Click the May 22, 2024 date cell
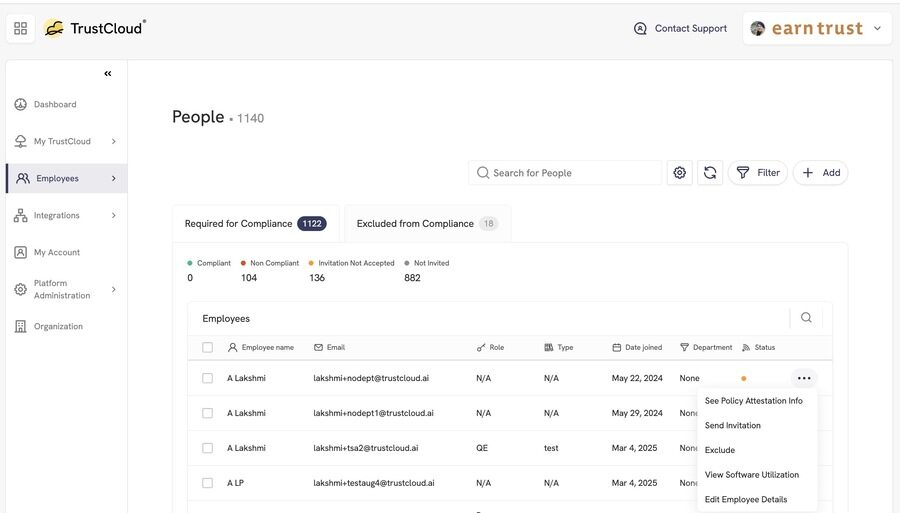The image size is (900, 513). click(x=637, y=378)
